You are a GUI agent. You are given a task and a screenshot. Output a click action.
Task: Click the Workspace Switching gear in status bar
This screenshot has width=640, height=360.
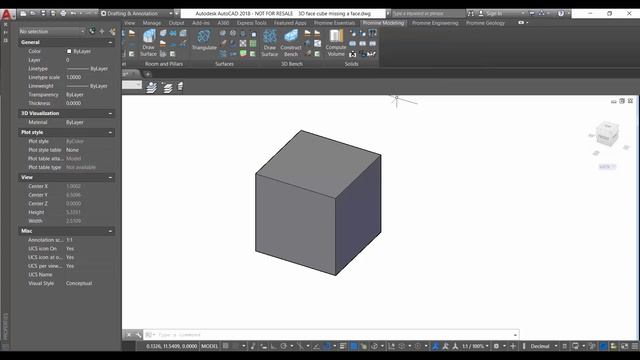pyautogui.click(x=496, y=346)
